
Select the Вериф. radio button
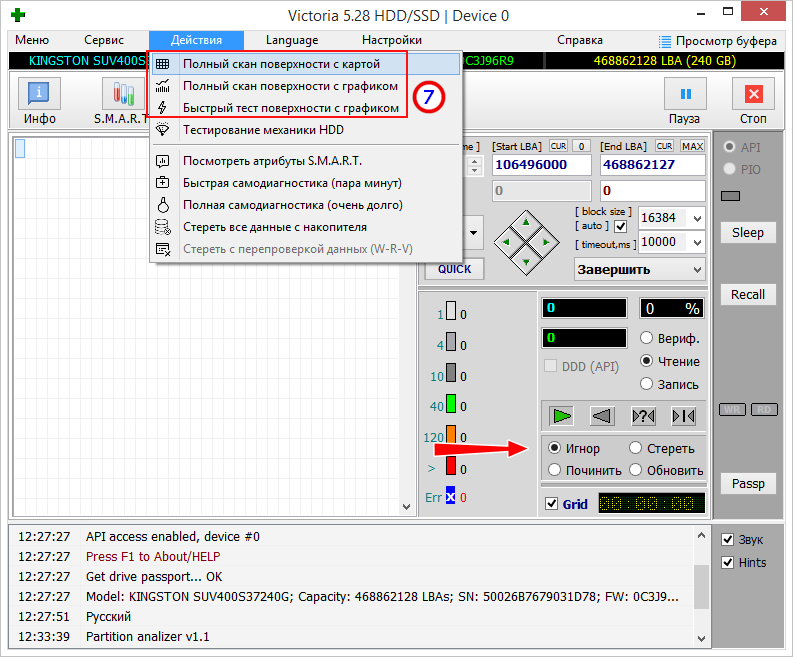pos(646,338)
